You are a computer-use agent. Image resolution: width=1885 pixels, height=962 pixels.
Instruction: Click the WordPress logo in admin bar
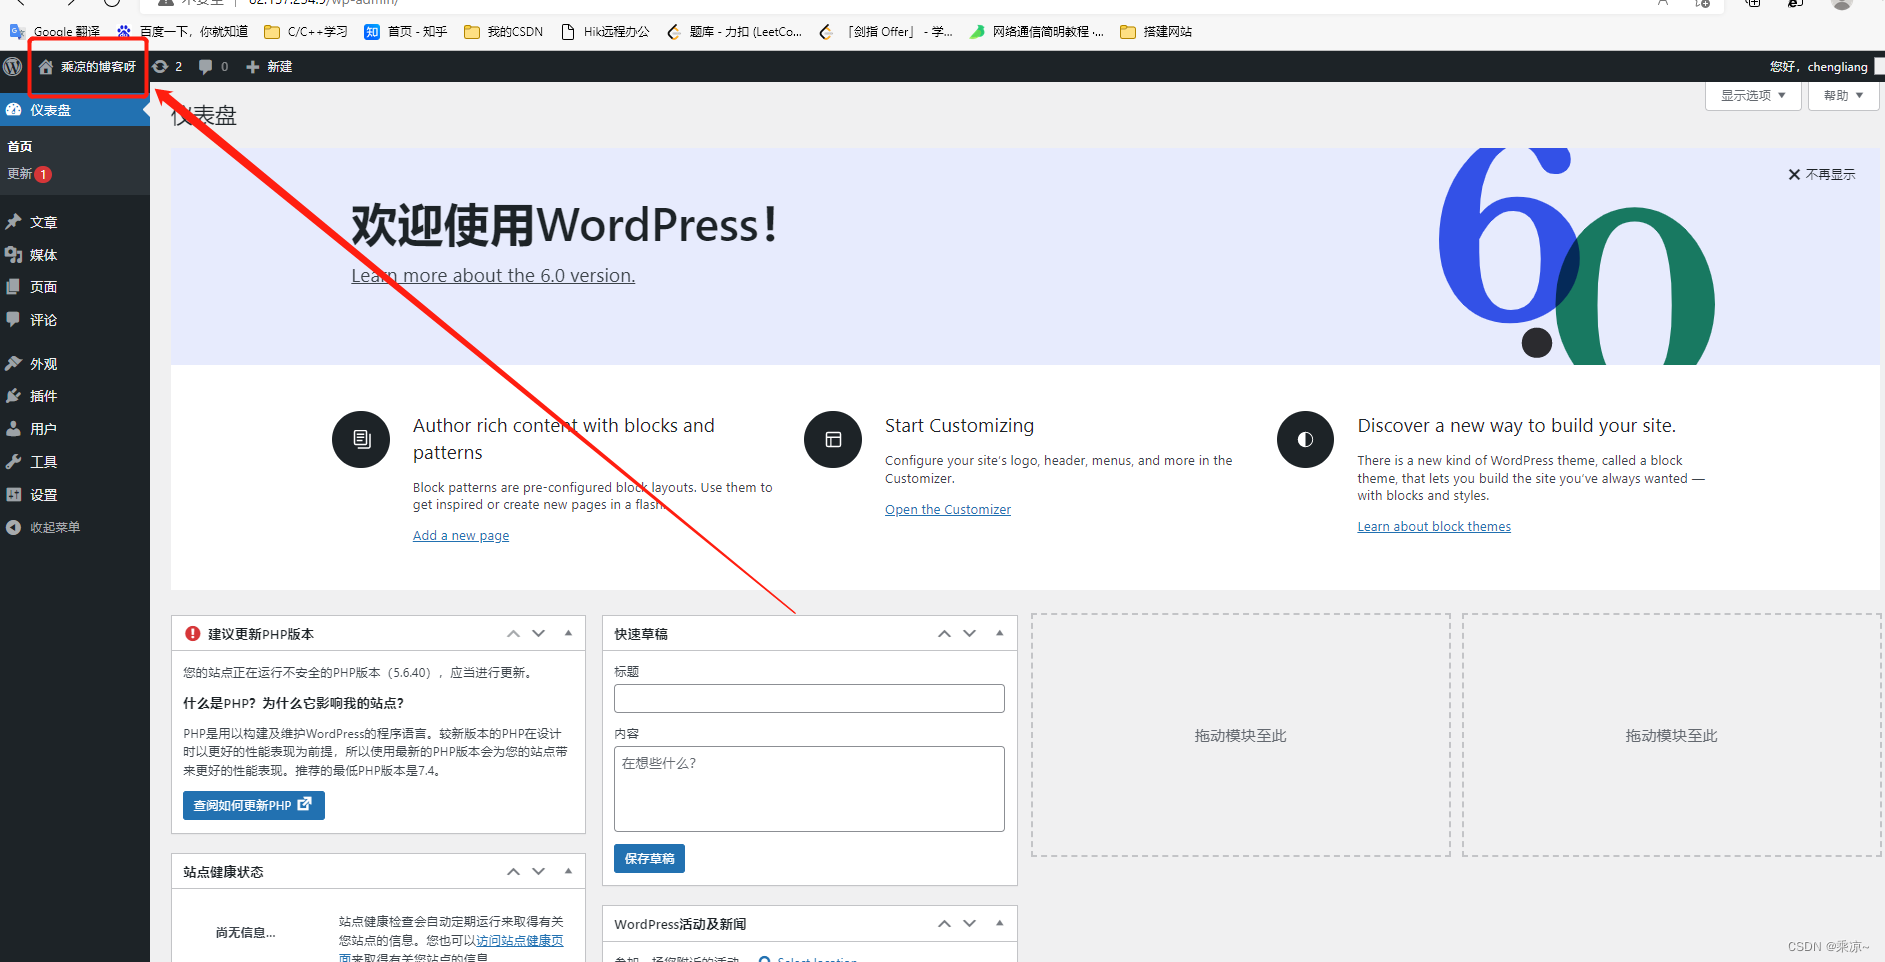(12, 66)
